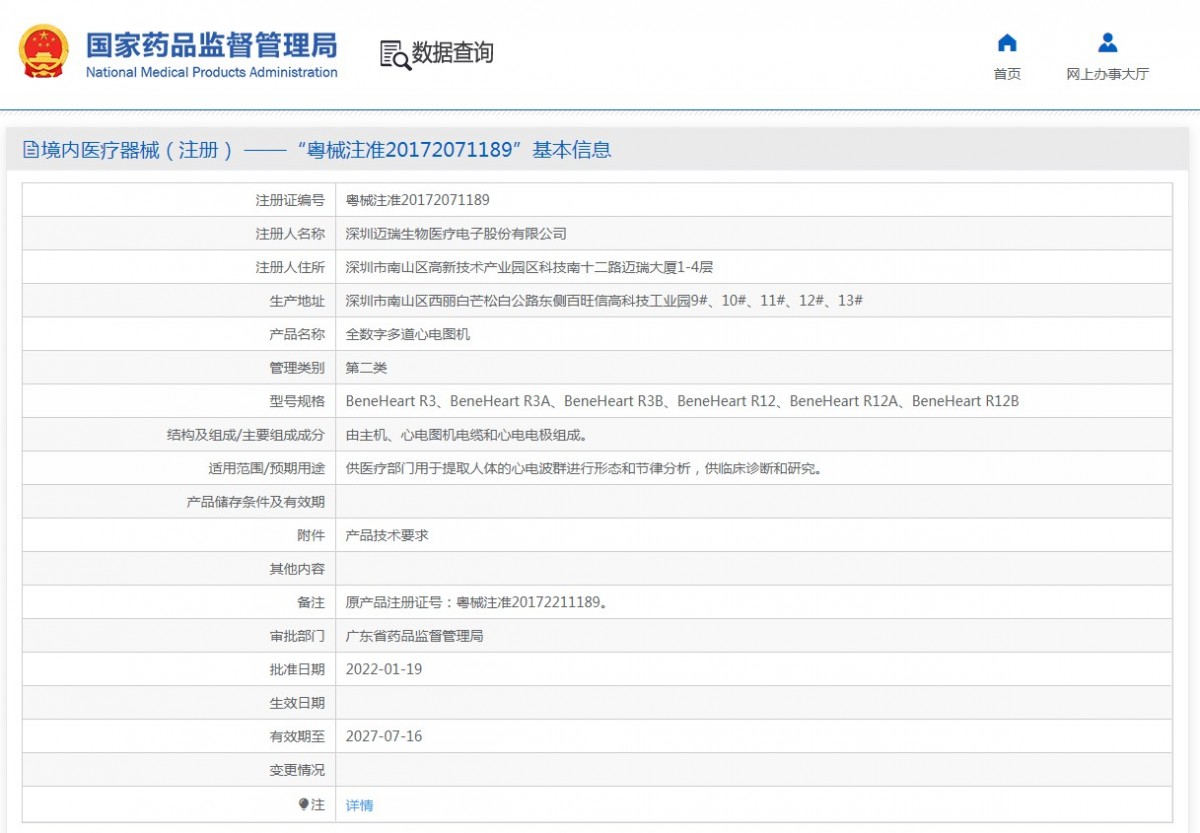Click the house icon above 首页

[x=1007, y=43]
